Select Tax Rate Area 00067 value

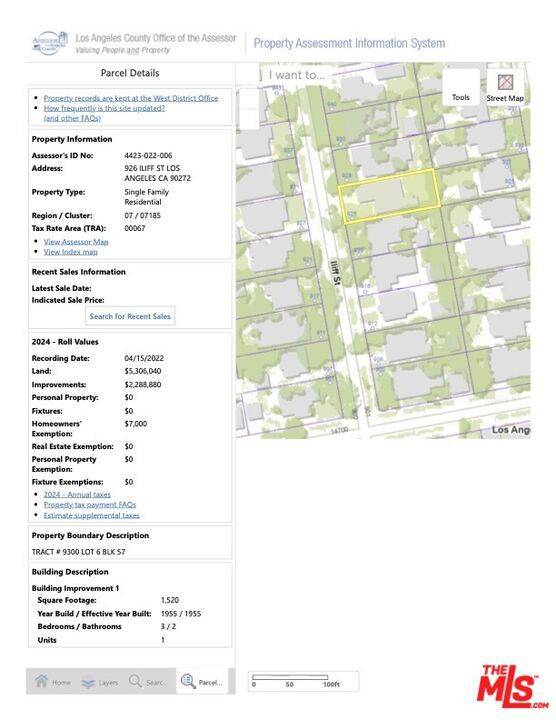(x=135, y=228)
